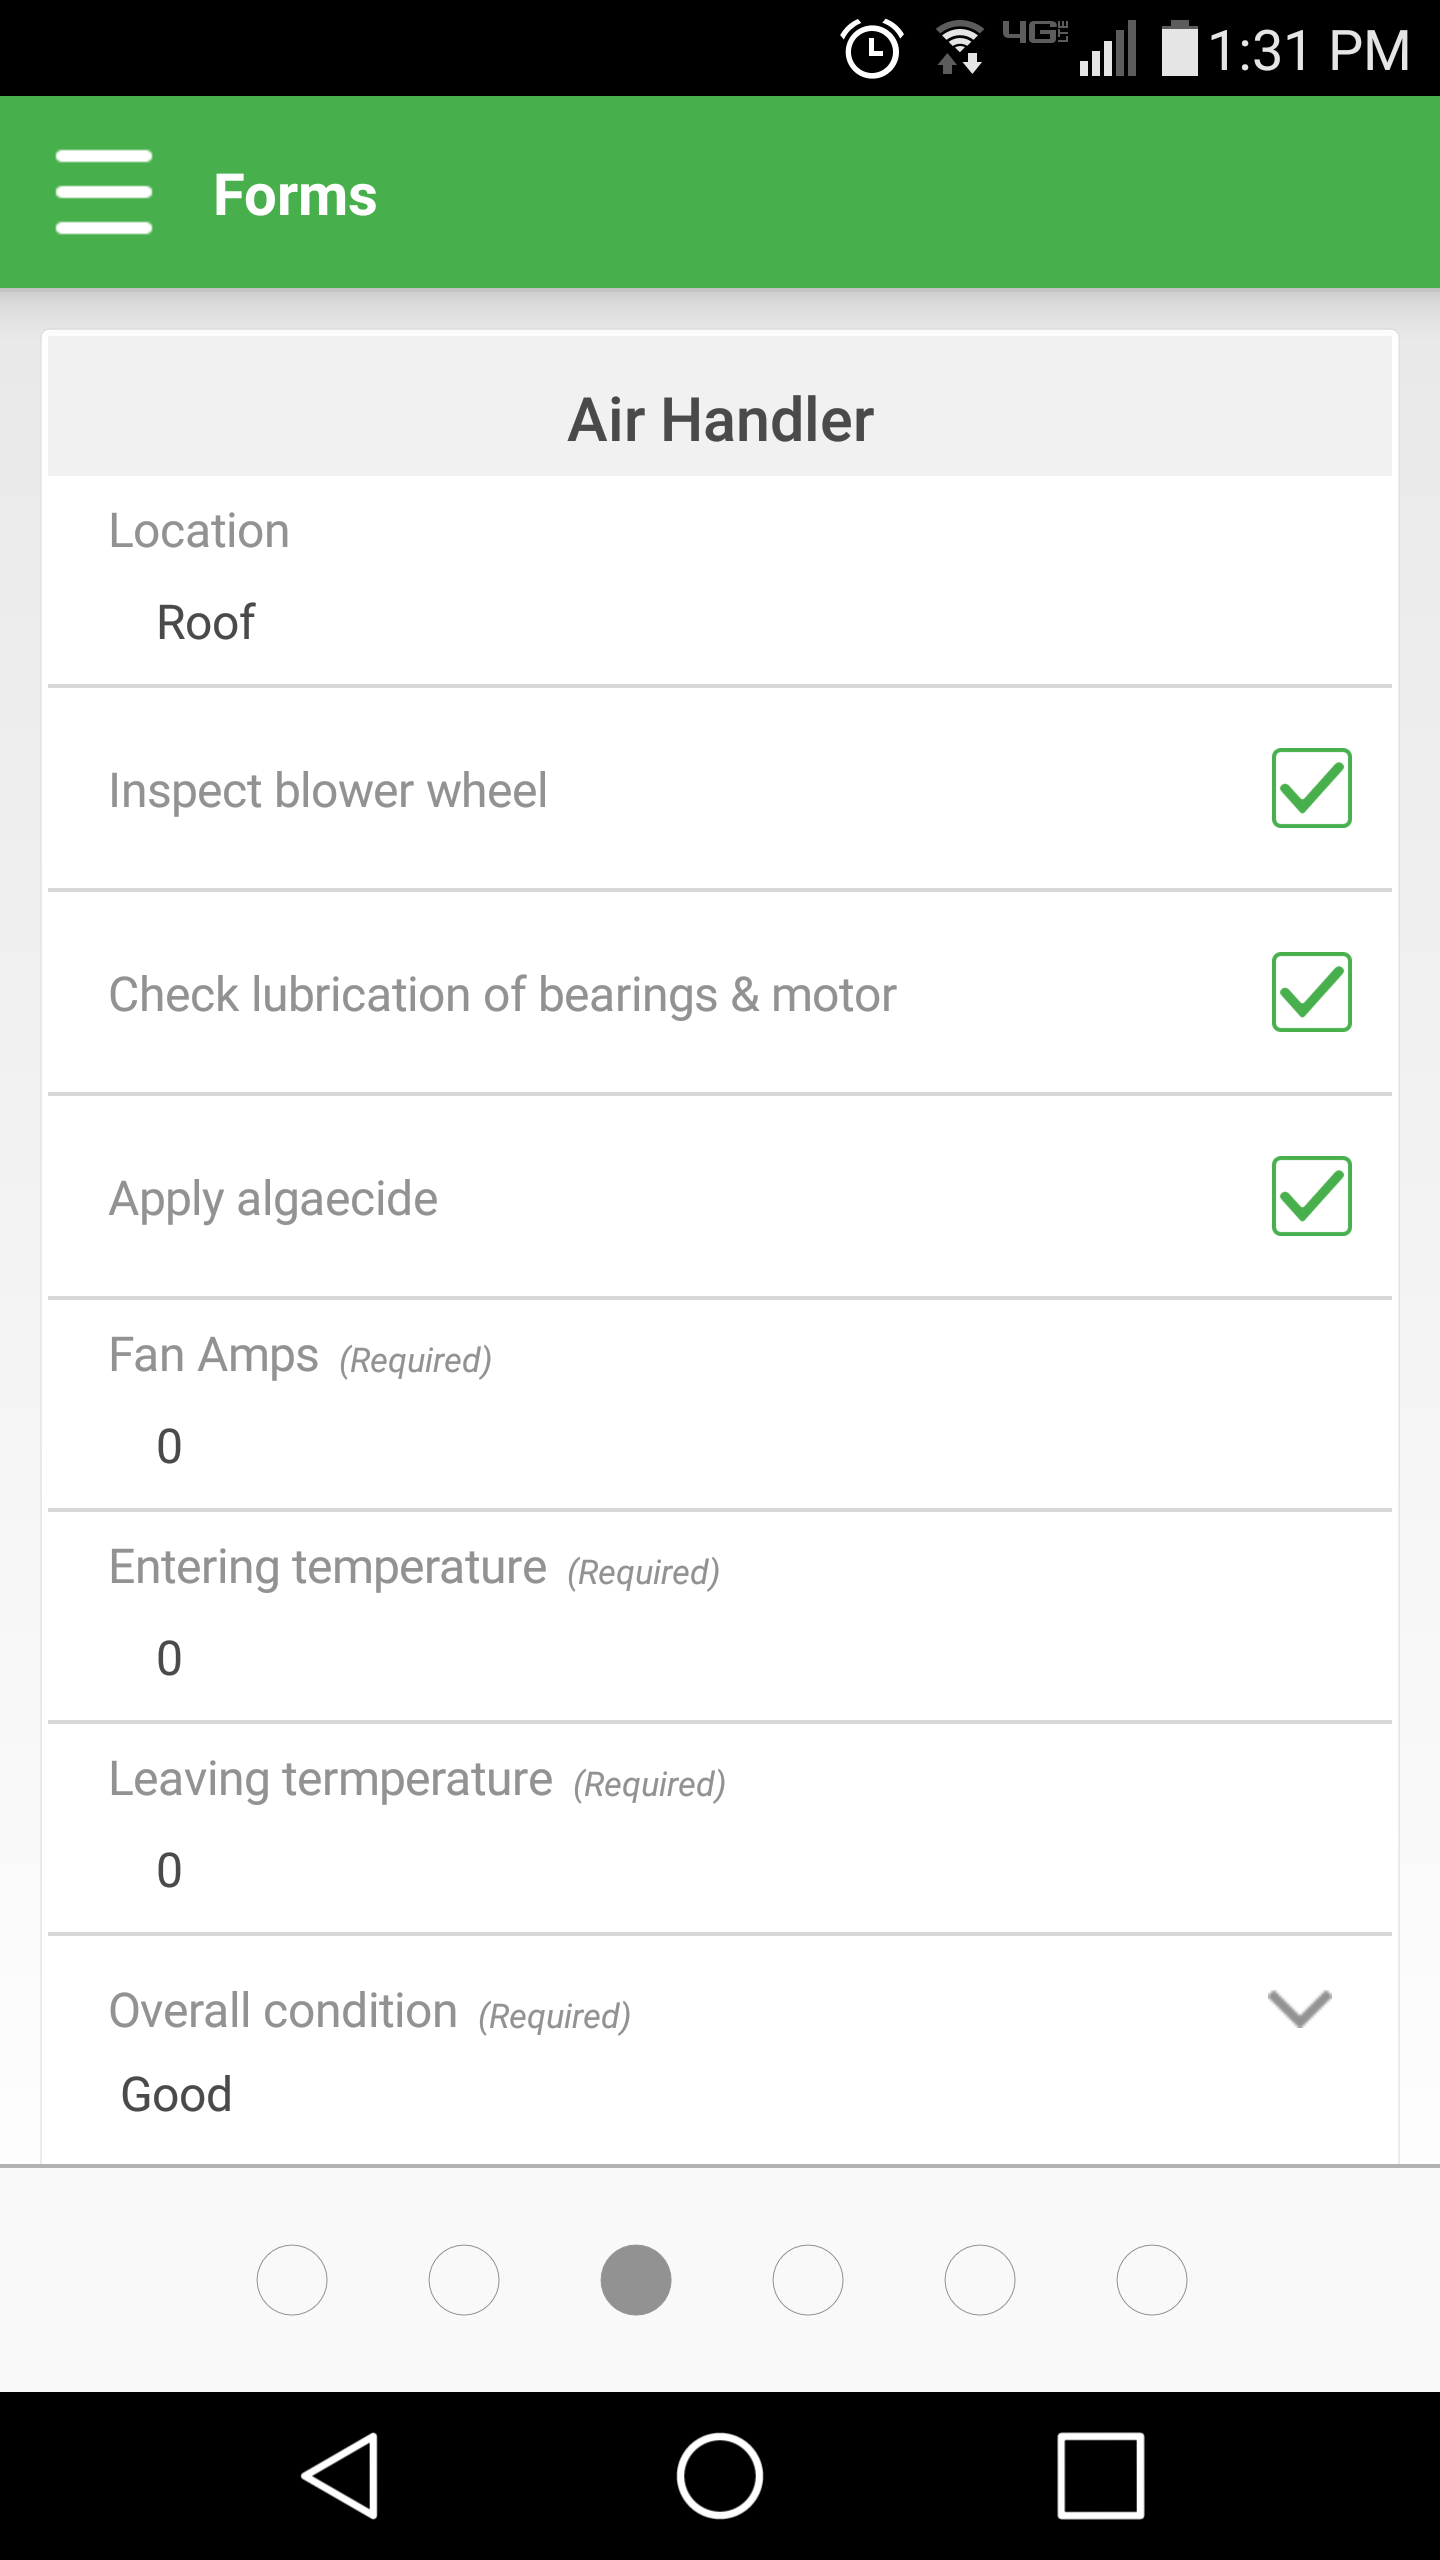Jump to the first form page dot

292,2280
